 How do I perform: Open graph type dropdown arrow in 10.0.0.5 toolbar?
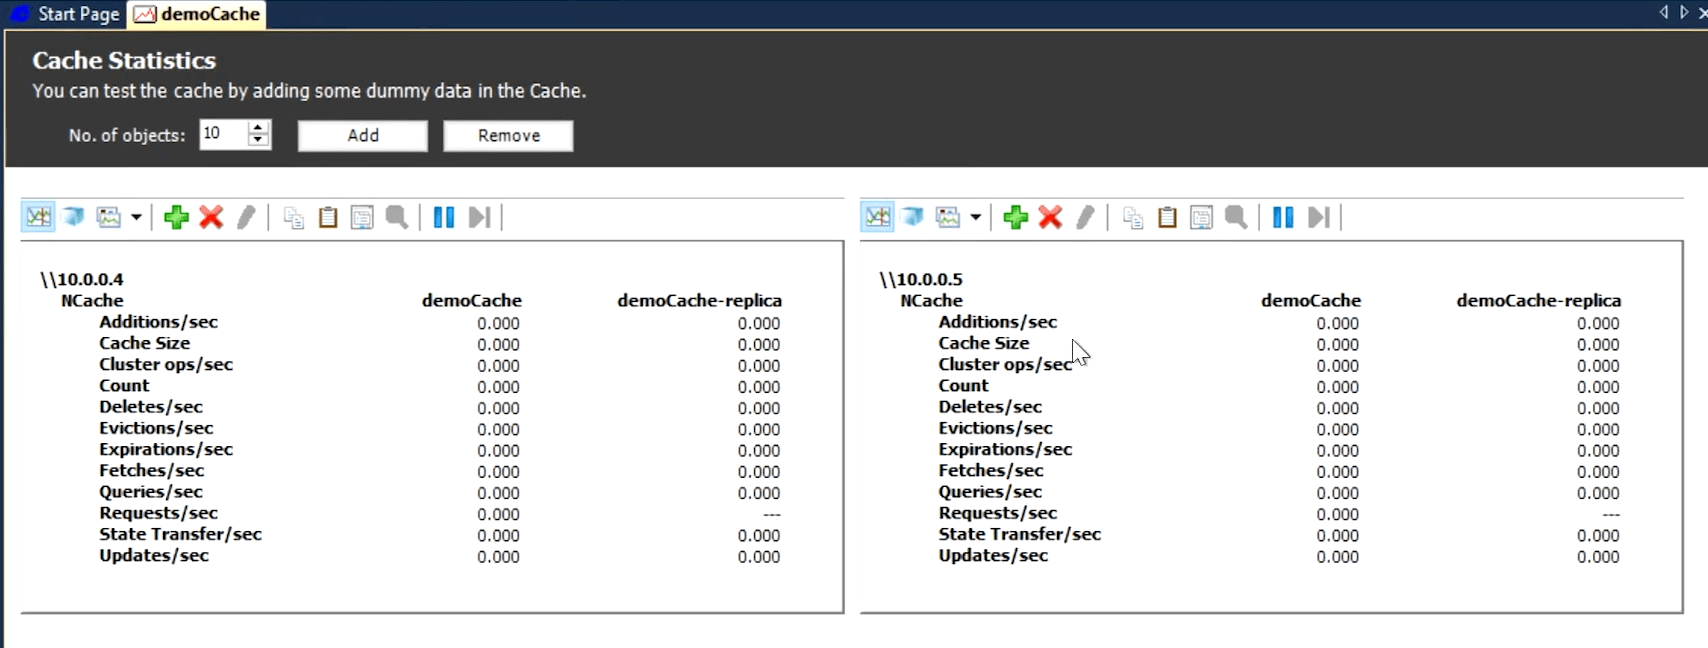975,217
